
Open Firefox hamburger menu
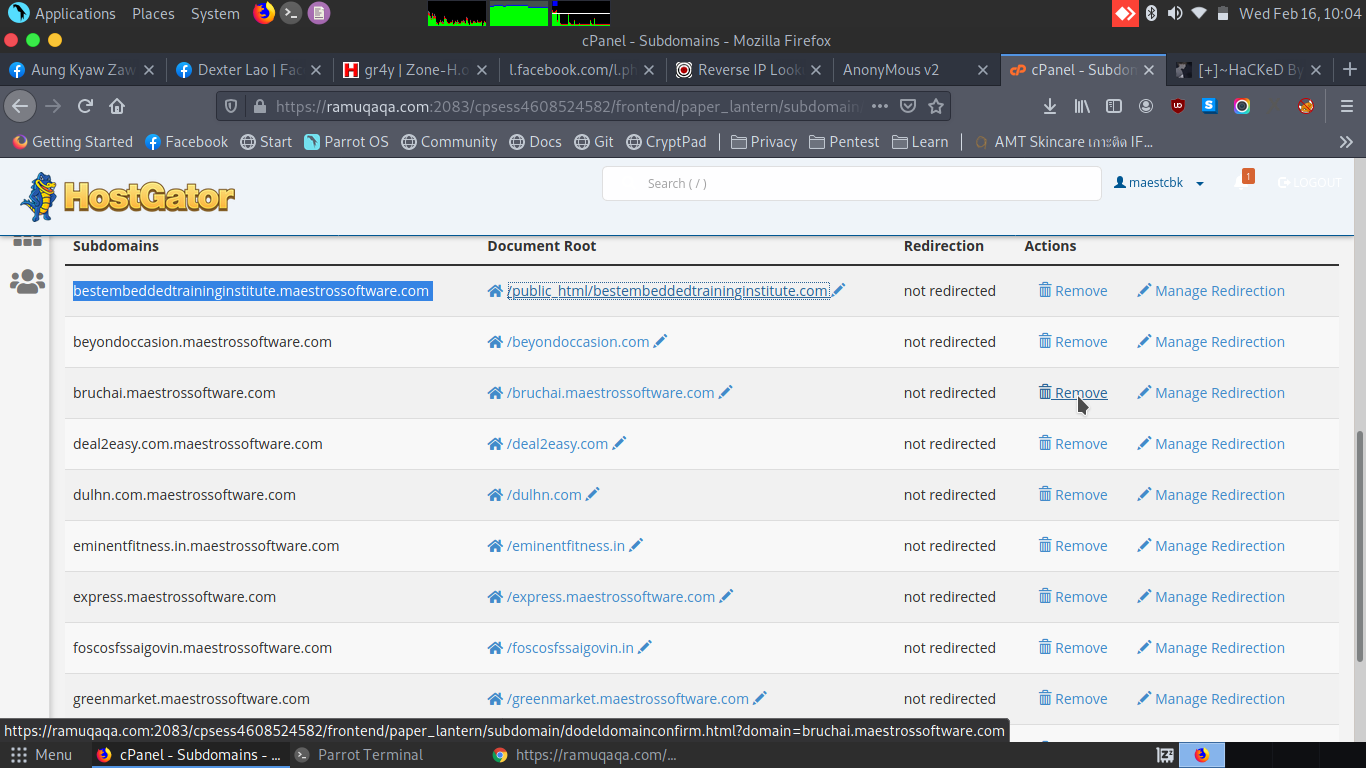1346,106
